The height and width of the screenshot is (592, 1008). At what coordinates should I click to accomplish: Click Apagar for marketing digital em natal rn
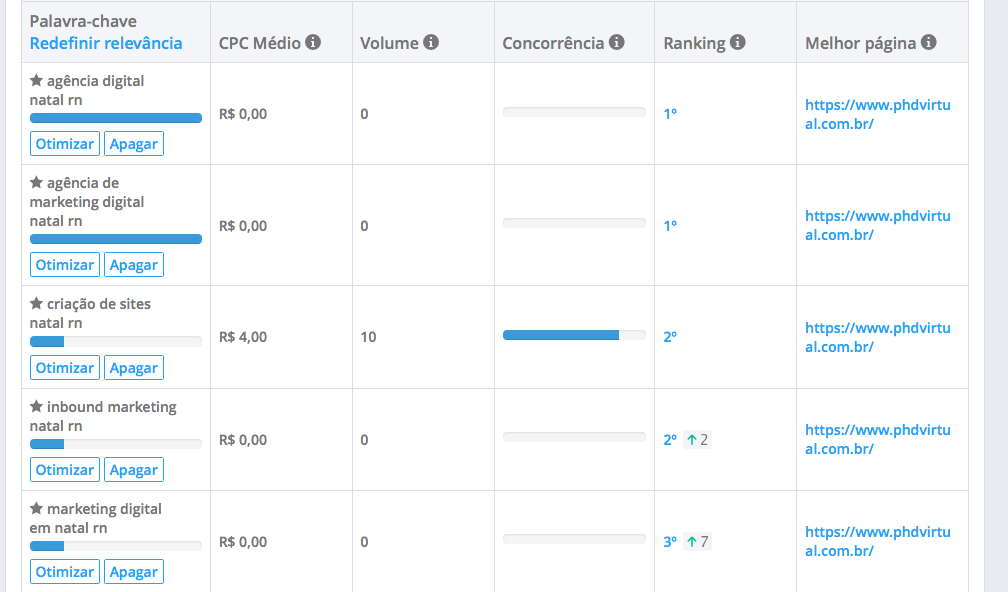134,572
